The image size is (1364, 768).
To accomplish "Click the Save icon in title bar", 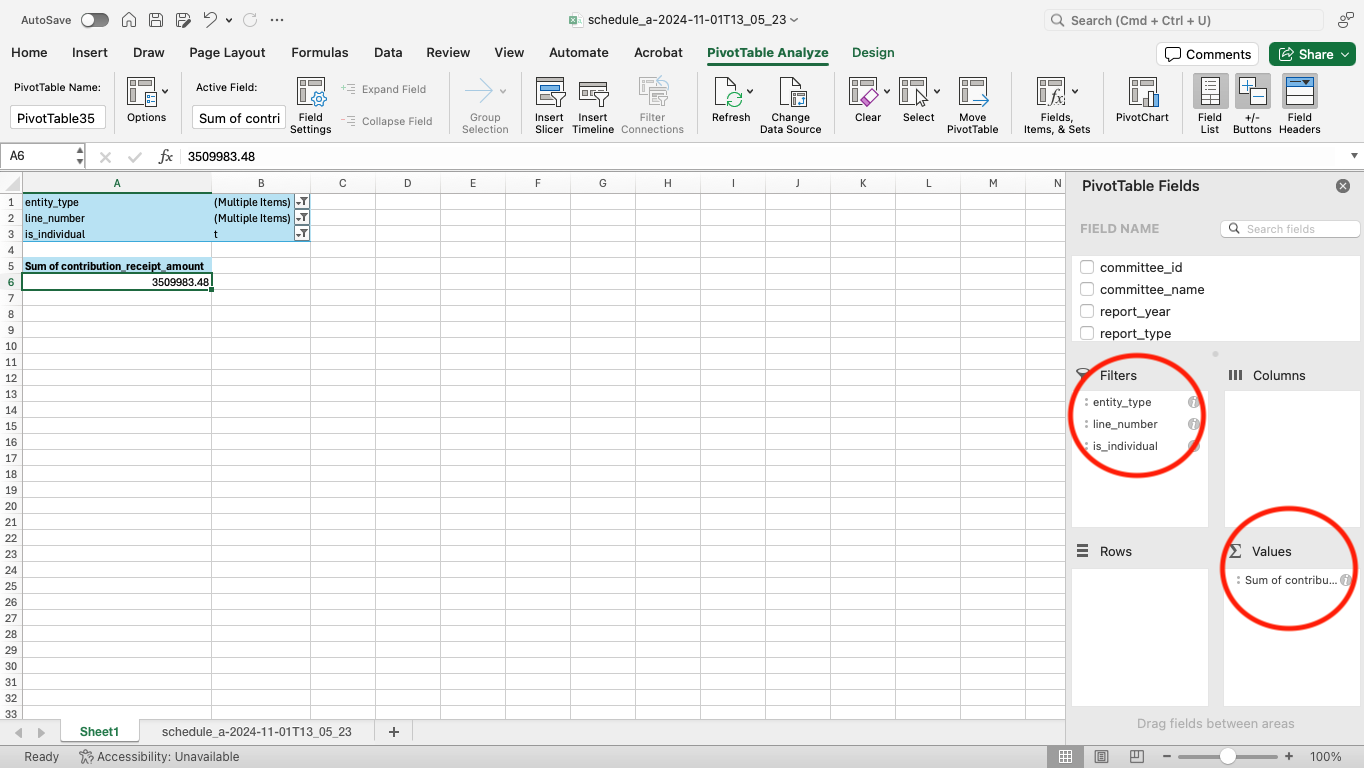I will coord(156,20).
